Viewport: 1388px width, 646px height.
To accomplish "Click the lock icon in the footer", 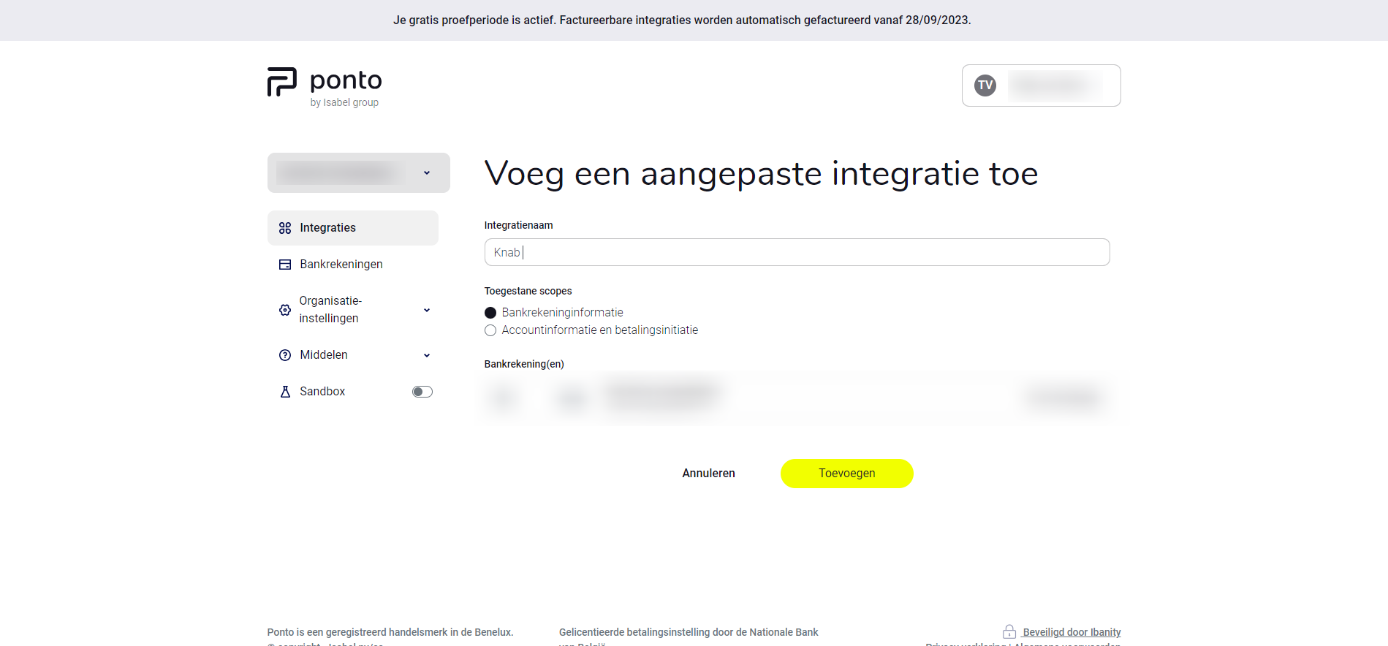I will 1009,632.
